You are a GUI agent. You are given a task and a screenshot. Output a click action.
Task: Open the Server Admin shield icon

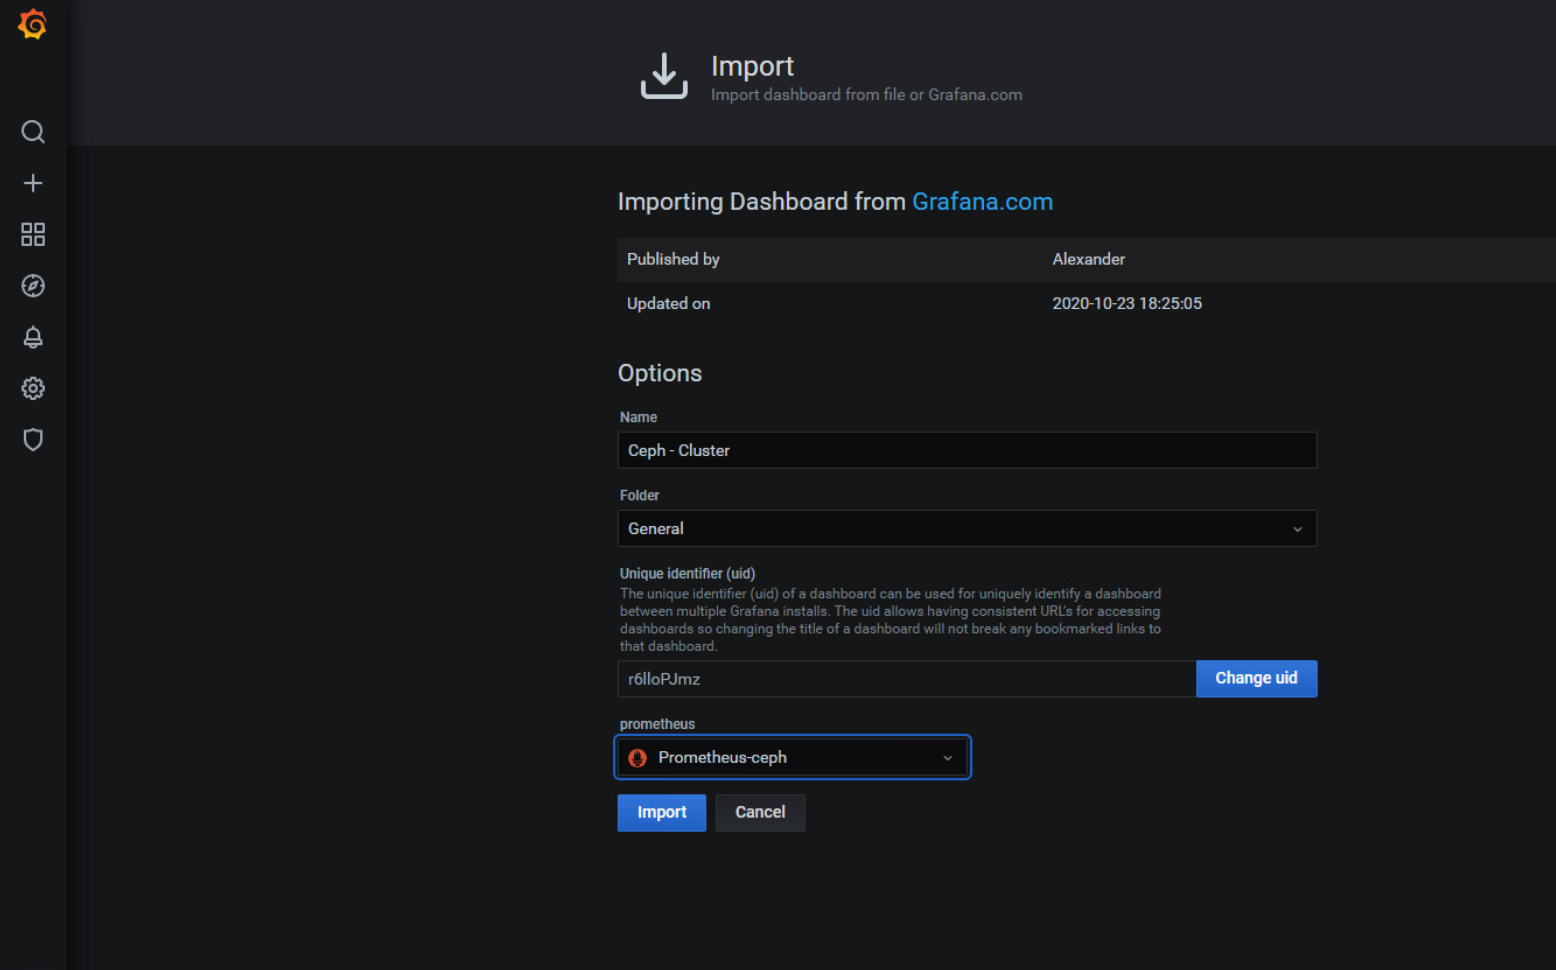point(33,440)
